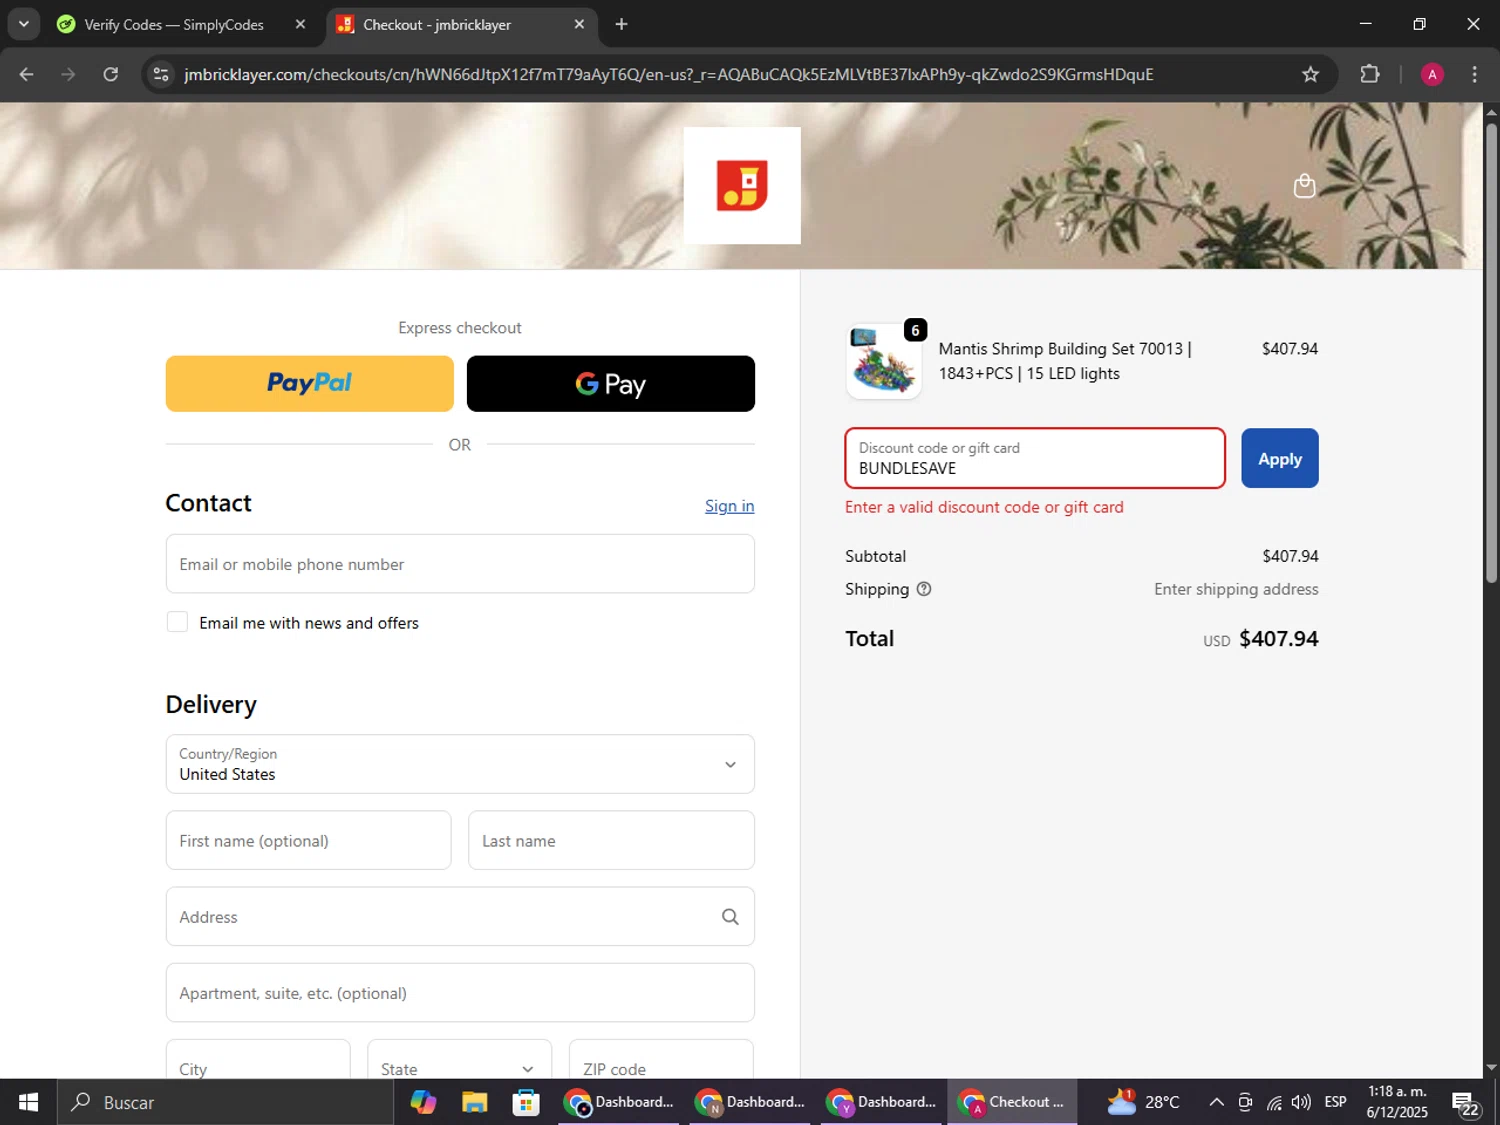Show hidden system tray icons
Viewport: 1500px width, 1125px height.
(x=1216, y=1102)
